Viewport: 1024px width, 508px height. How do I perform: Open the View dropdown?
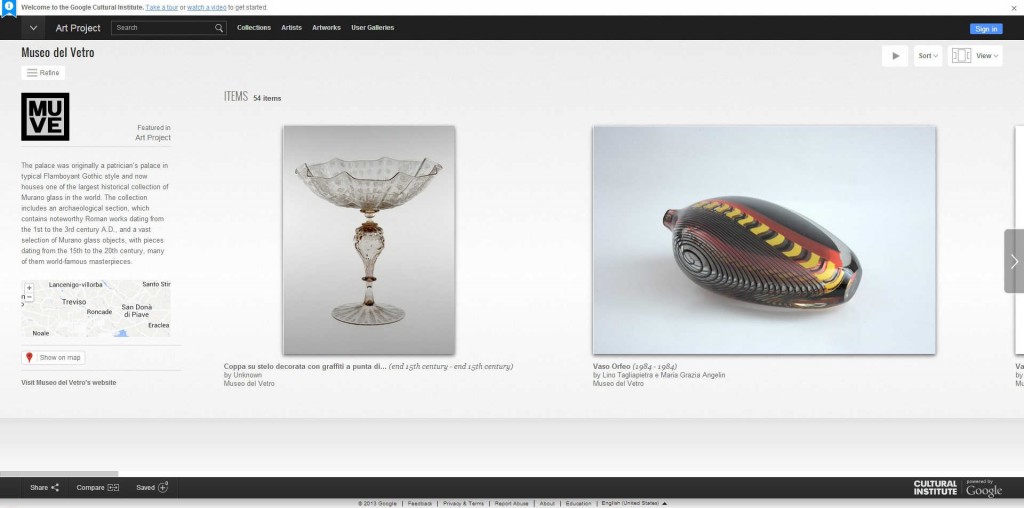[975, 56]
